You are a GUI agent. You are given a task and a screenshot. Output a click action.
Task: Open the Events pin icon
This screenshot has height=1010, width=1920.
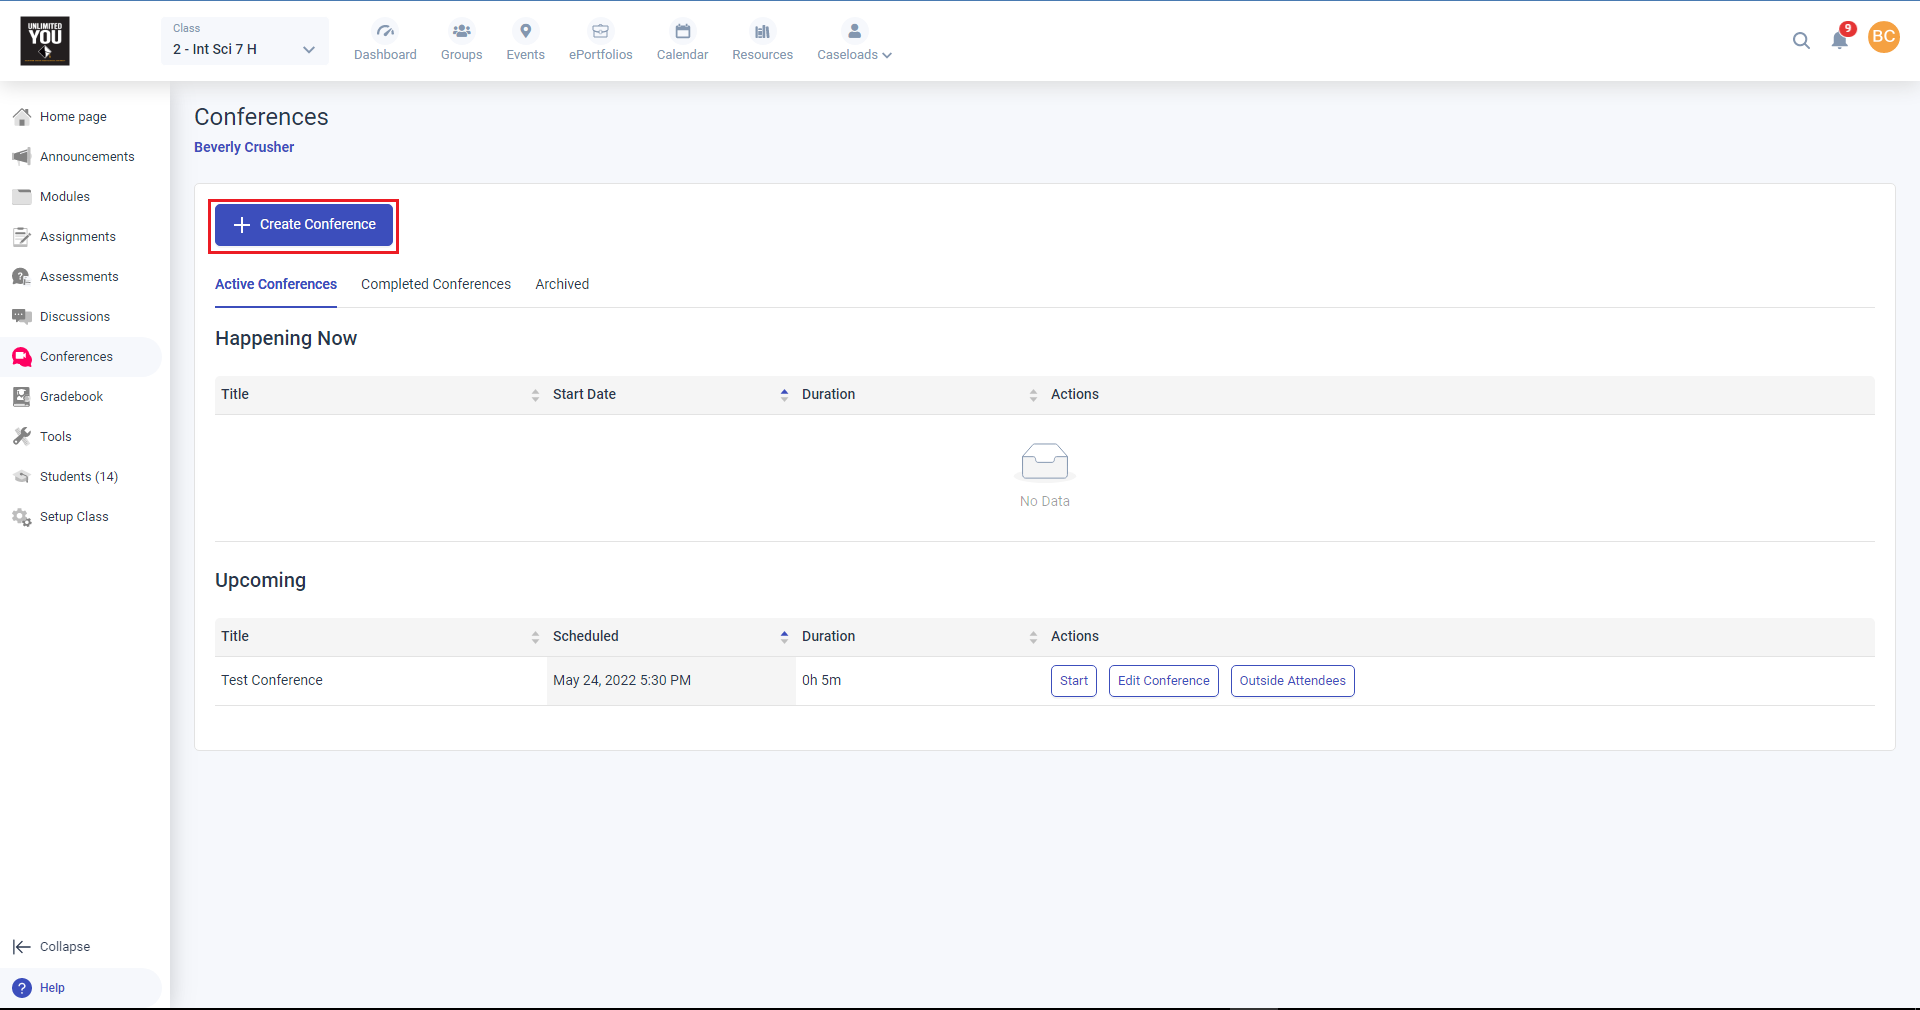click(525, 31)
